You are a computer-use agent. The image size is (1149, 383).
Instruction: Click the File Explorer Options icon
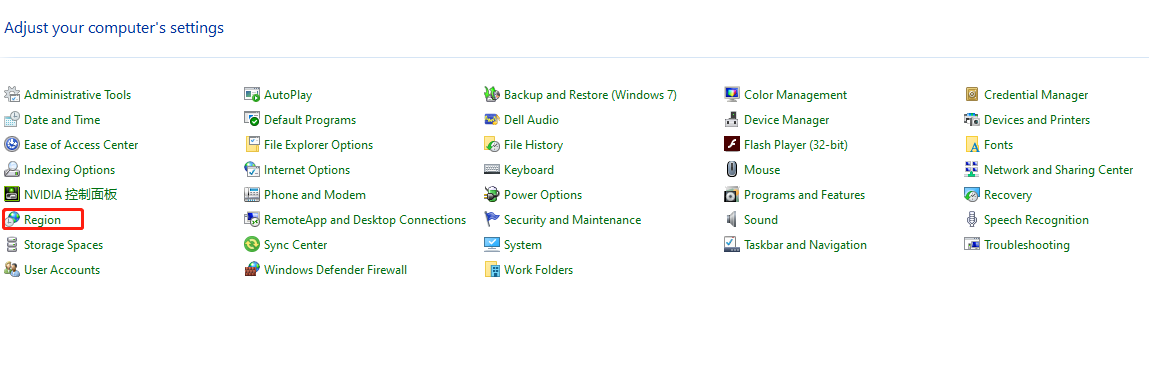point(252,144)
